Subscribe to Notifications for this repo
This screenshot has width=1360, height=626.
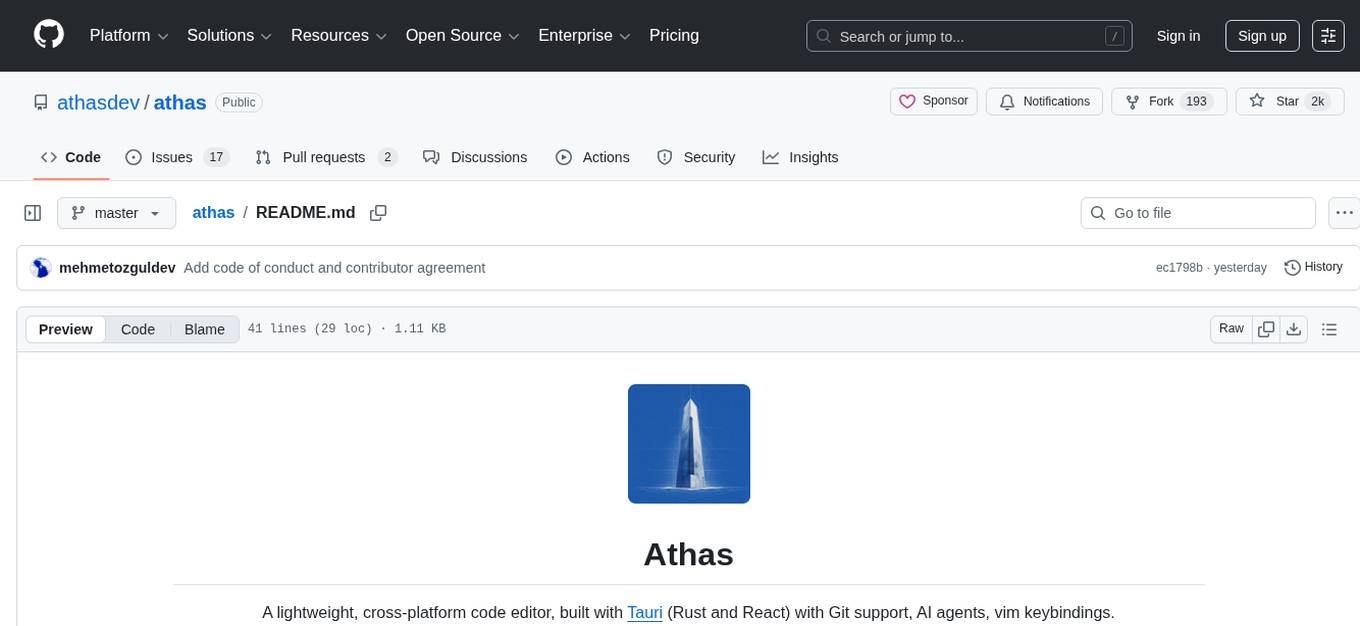tap(1044, 101)
